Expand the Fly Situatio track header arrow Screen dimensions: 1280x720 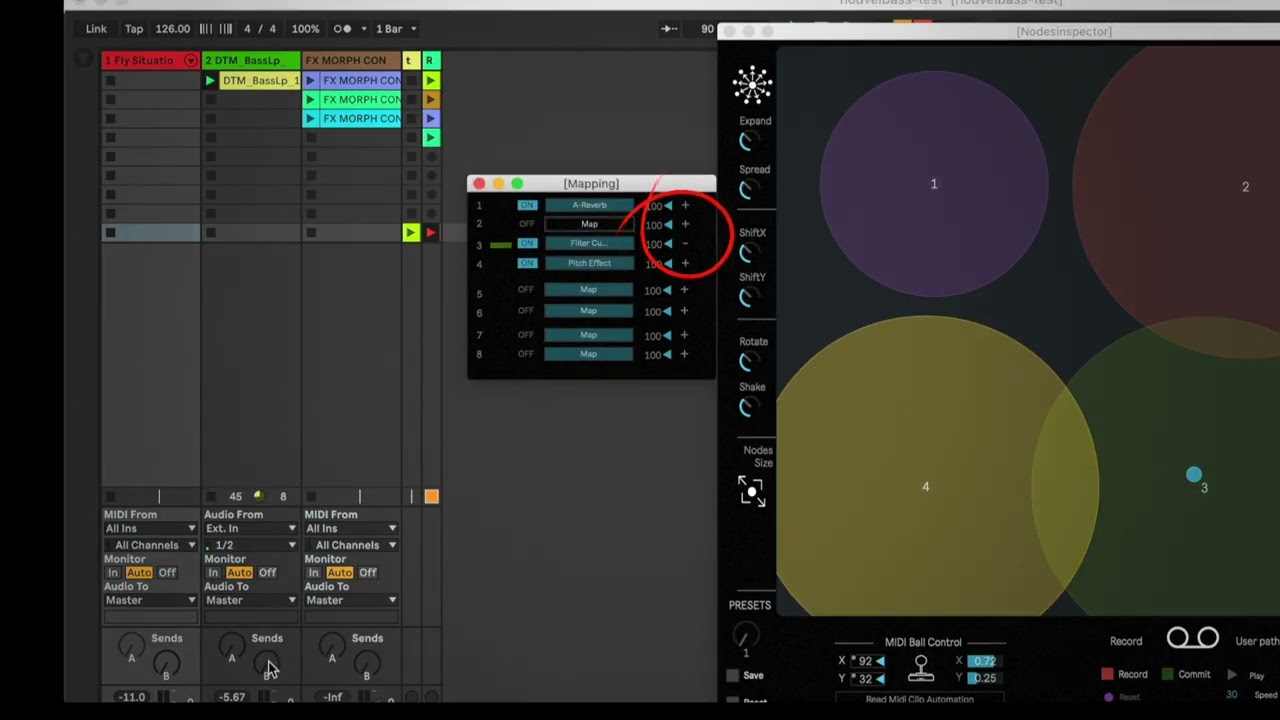click(x=190, y=61)
